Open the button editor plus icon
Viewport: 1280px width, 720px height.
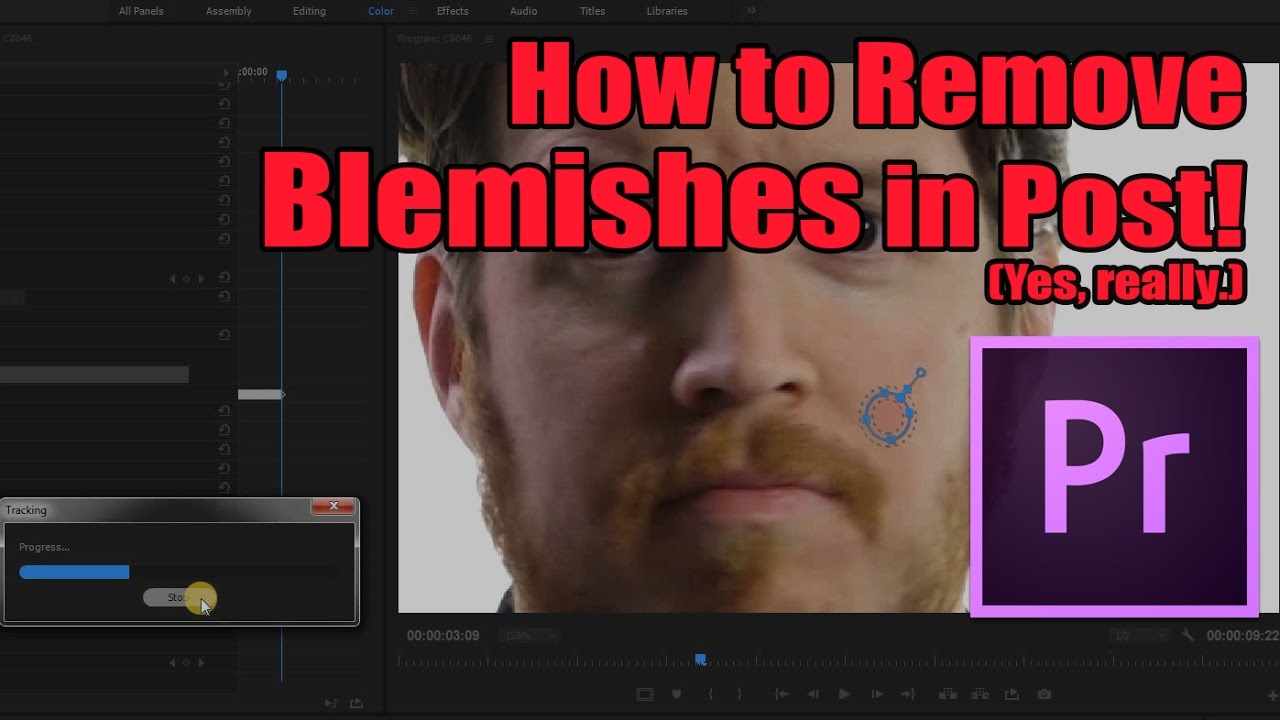pyautogui.click(x=1272, y=695)
